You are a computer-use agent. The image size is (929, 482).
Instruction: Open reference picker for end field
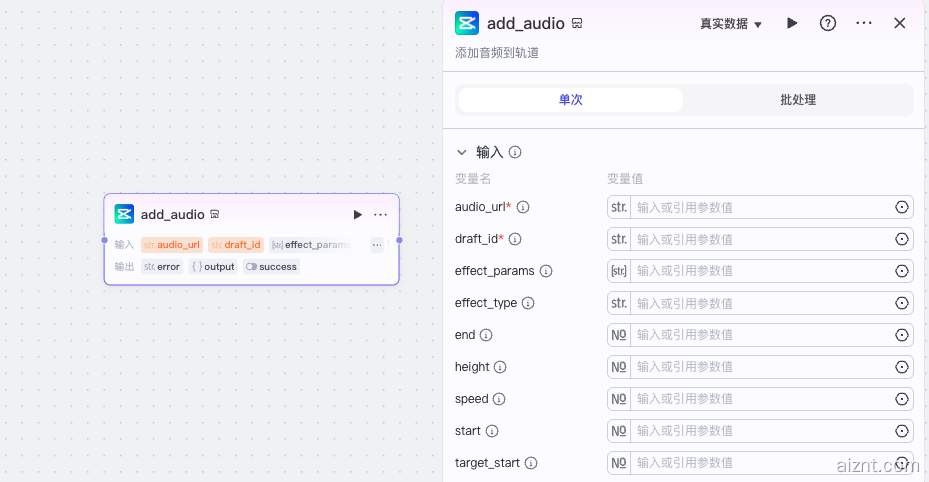[901, 335]
